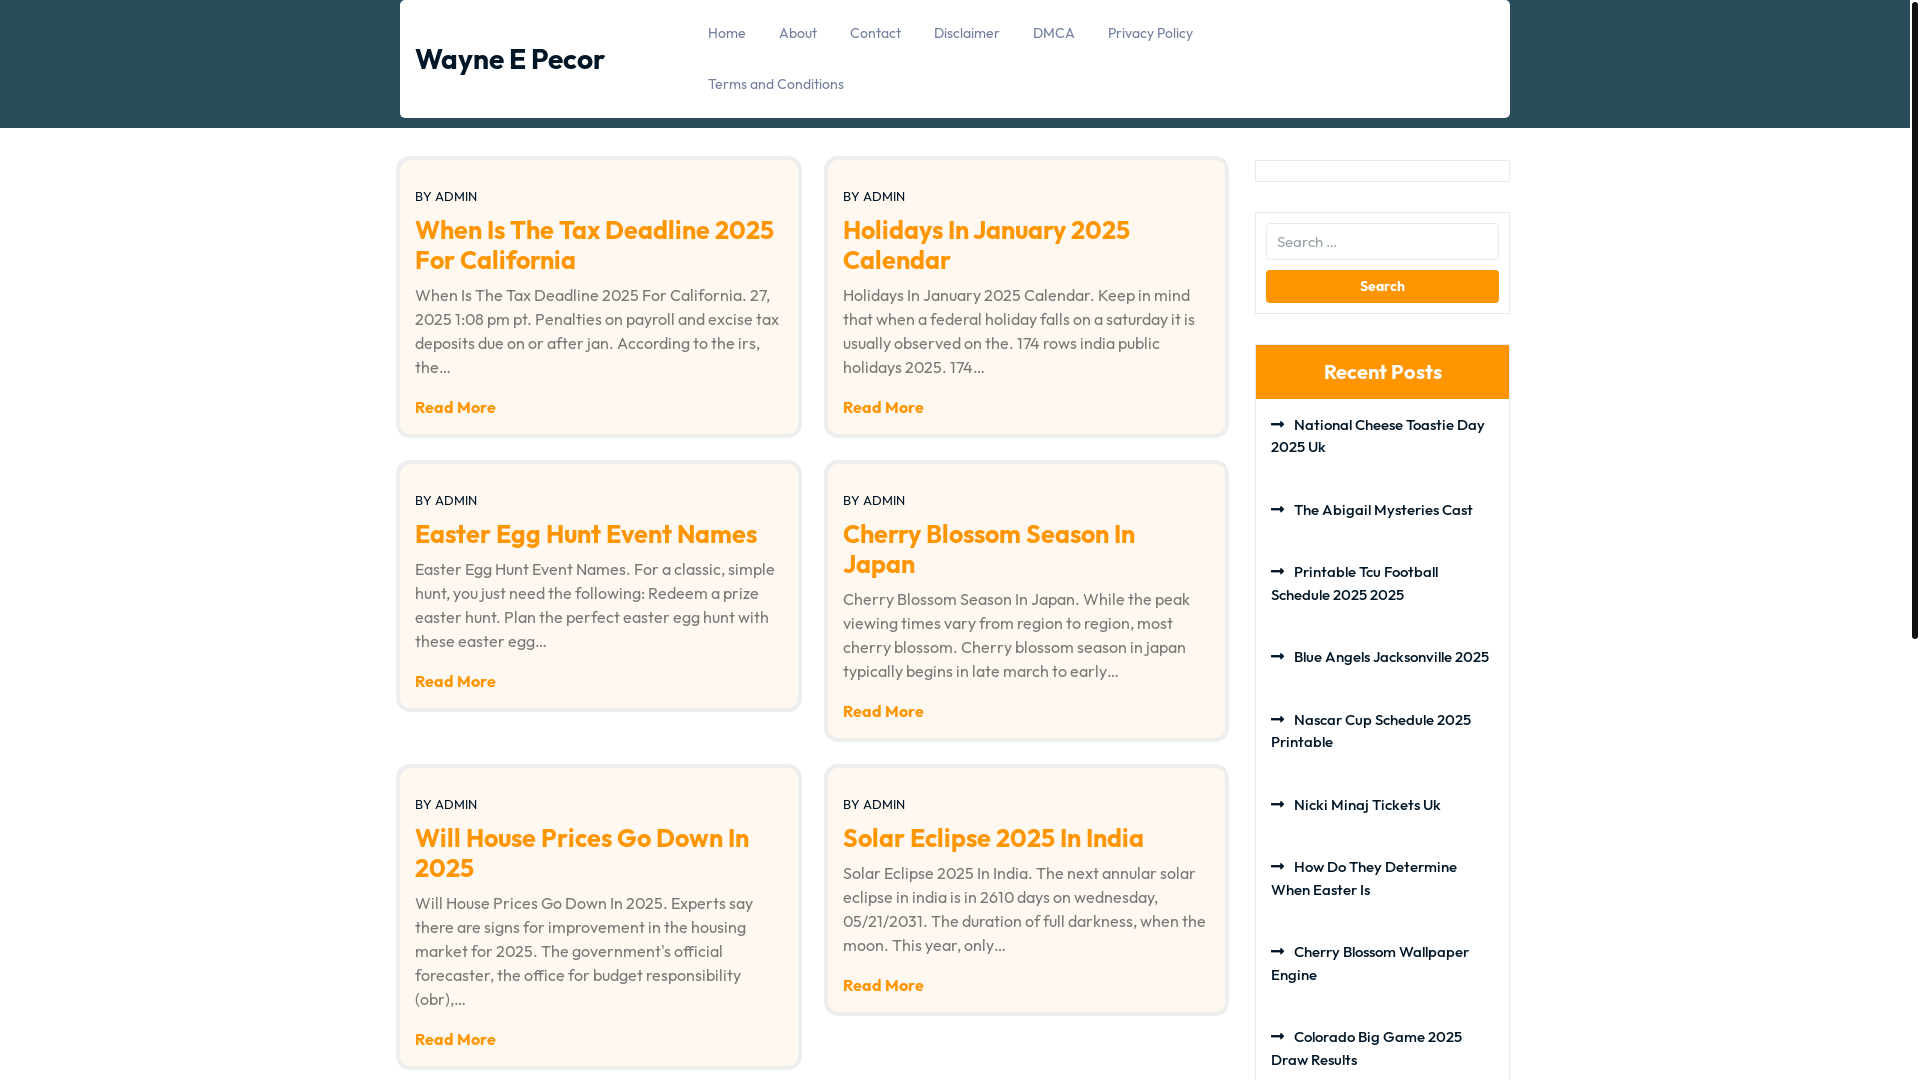Open the Easter Egg Hunt Event Names title
Image resolution: width=1920 pixels, height=1080 pixels.
point(586,533)
